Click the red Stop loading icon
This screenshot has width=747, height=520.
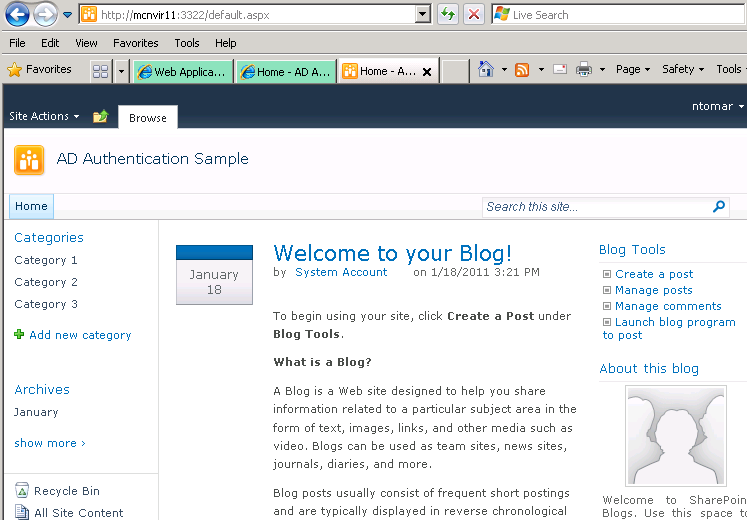pos(474,14)
